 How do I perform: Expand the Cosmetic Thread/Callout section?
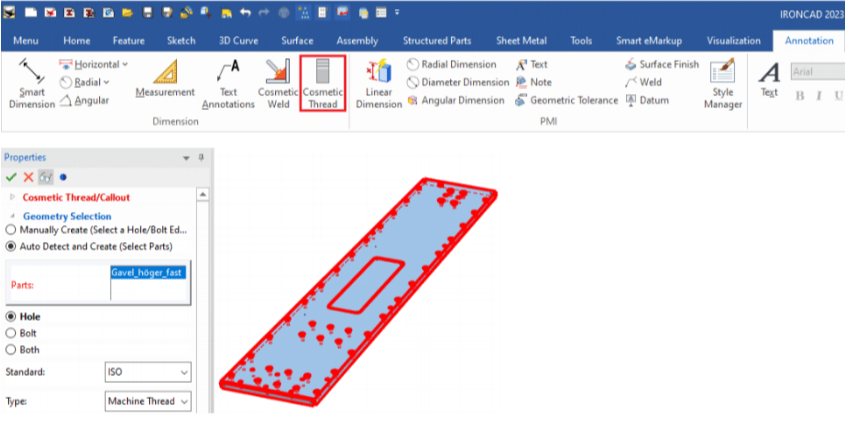click(13, 198)
